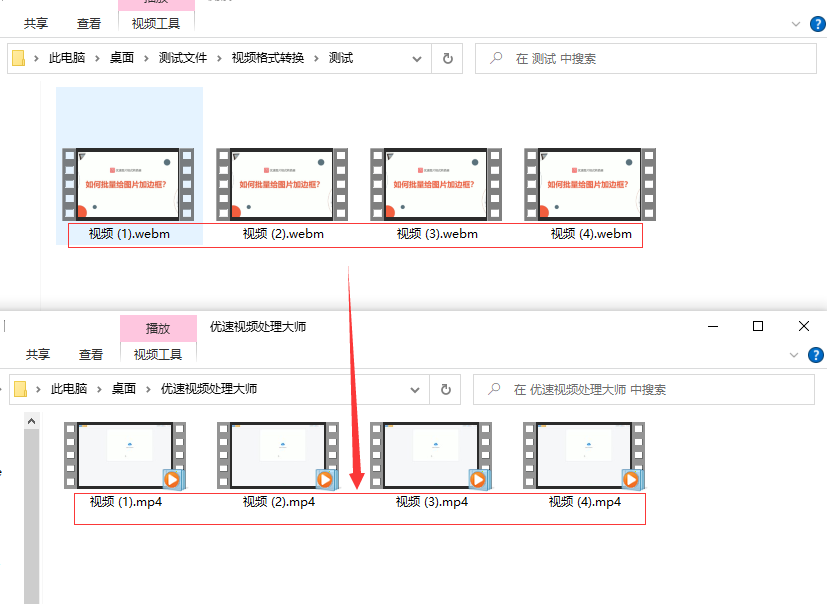Click the play overlay on 视频 (4).mp4 thumbnail

630,478
